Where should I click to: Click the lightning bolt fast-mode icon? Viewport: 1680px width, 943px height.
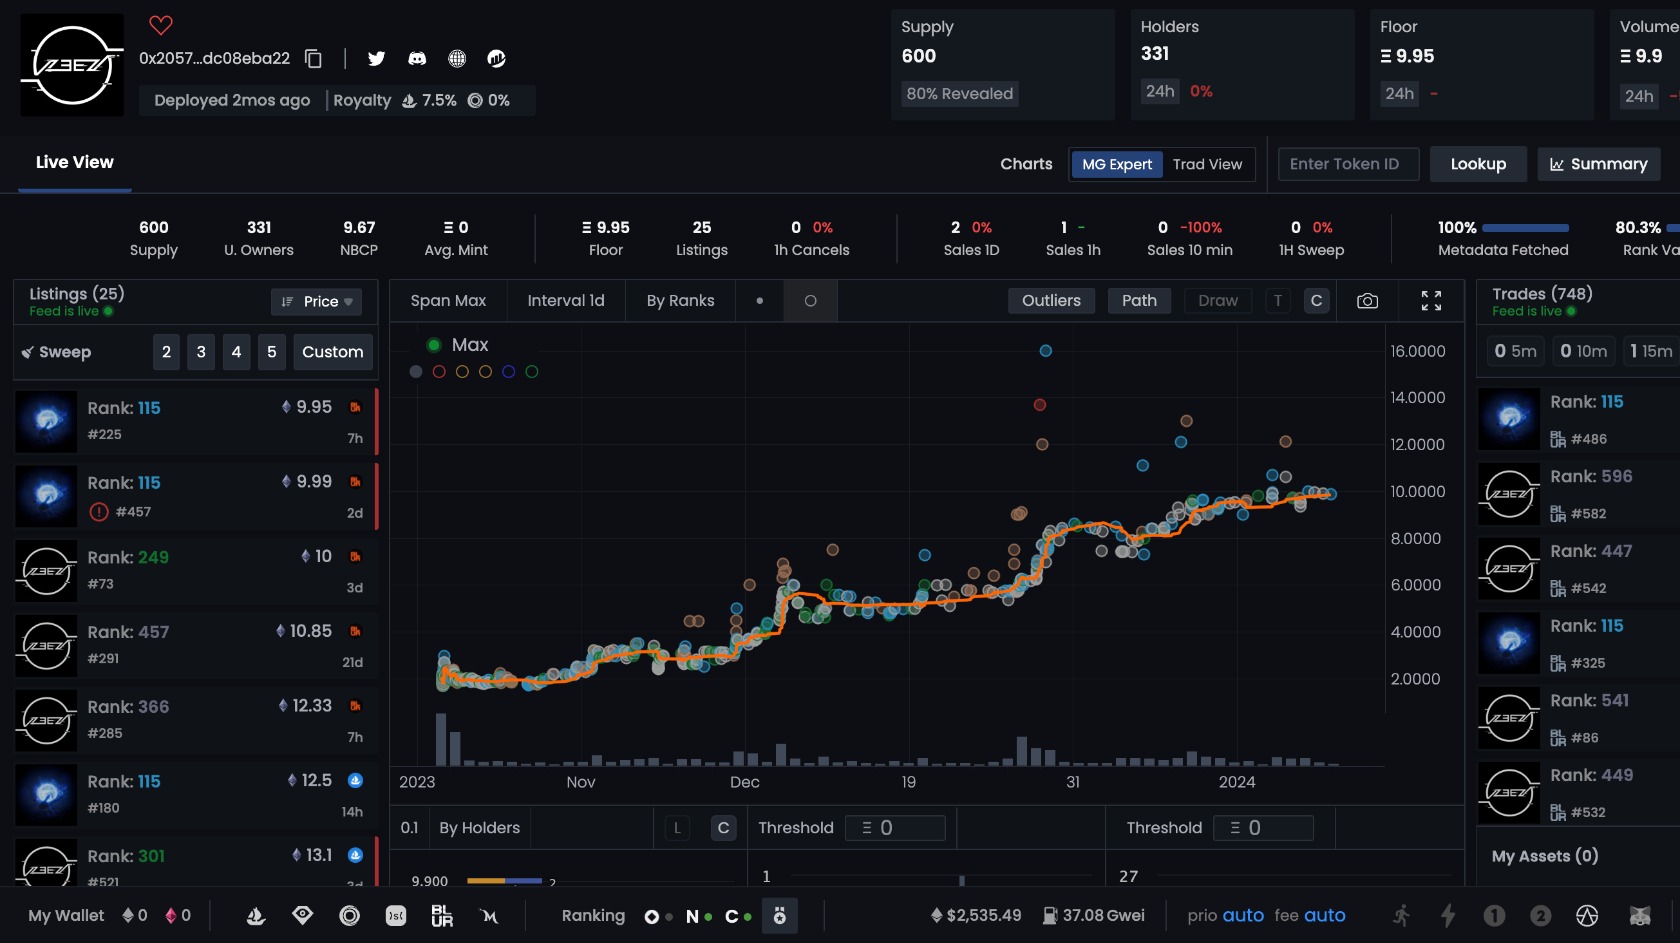click(x=1447, y=915)
